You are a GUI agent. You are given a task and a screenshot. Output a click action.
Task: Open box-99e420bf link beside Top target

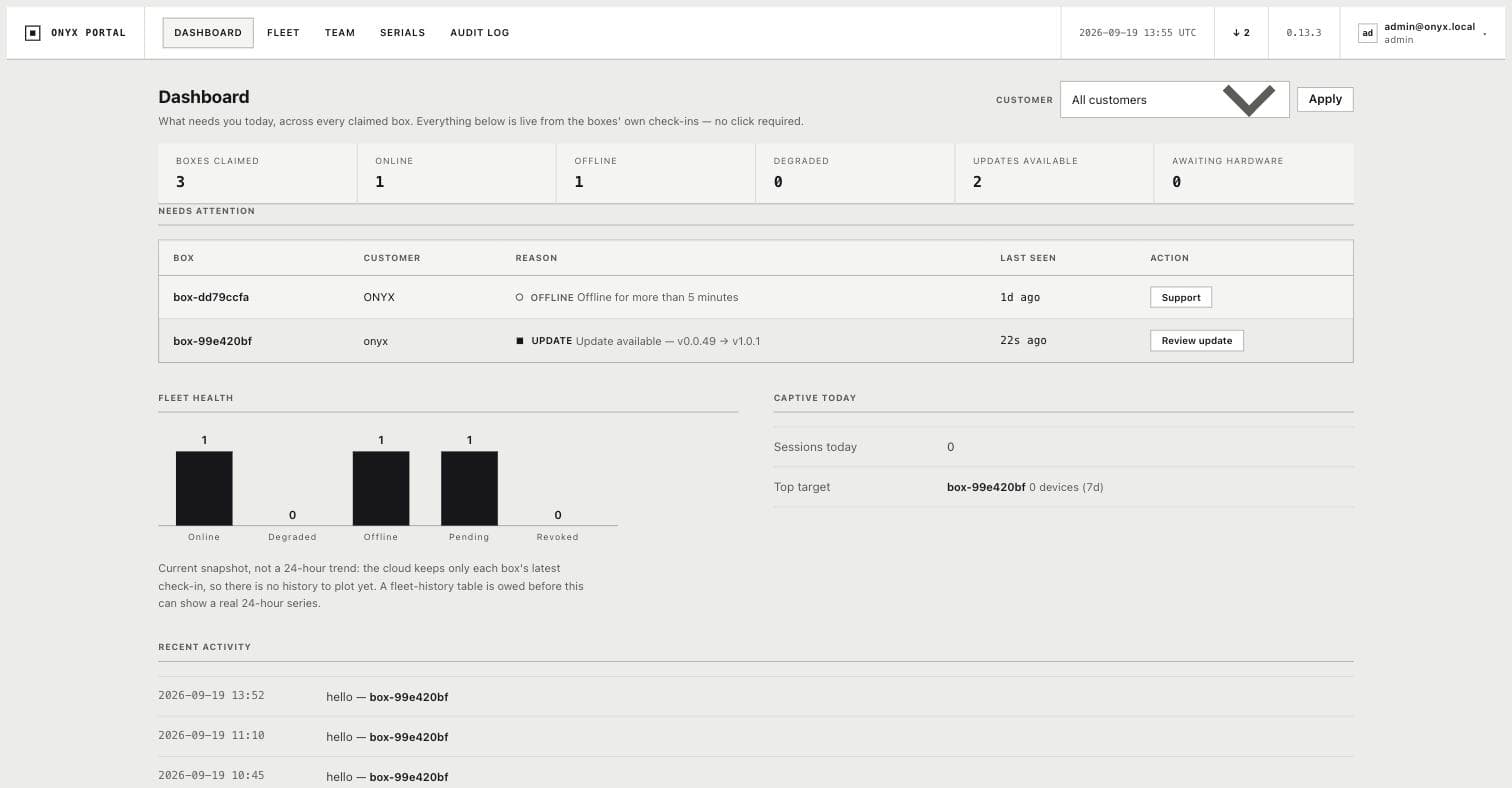pos(986,487)
